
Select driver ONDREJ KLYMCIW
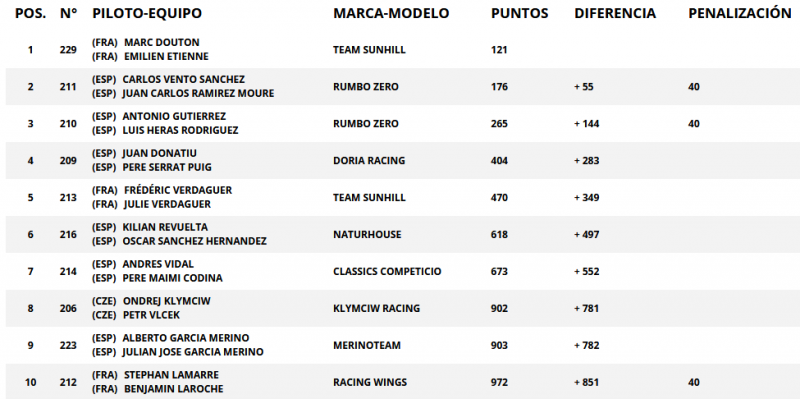tap(167, 301)
